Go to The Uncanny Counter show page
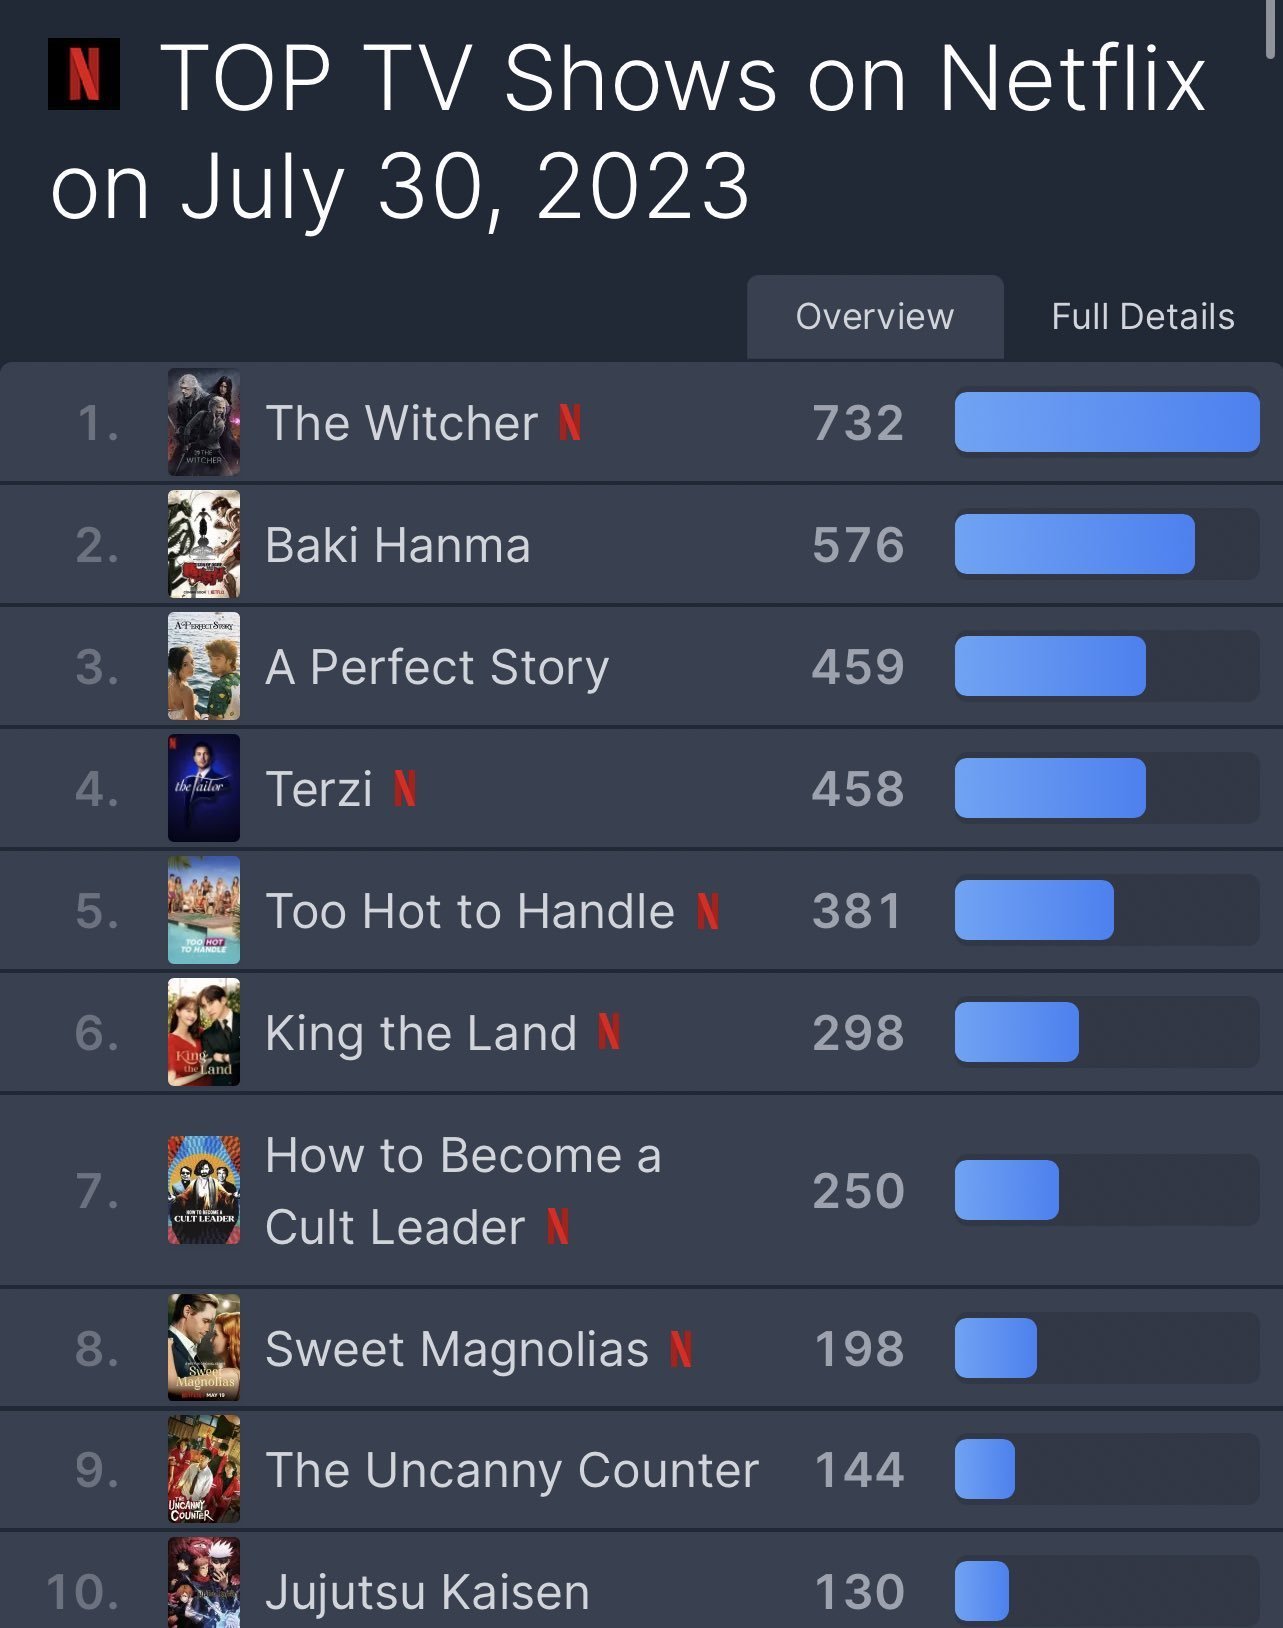Viewport: 1283px width, 1628px height. coord(512,1471)
